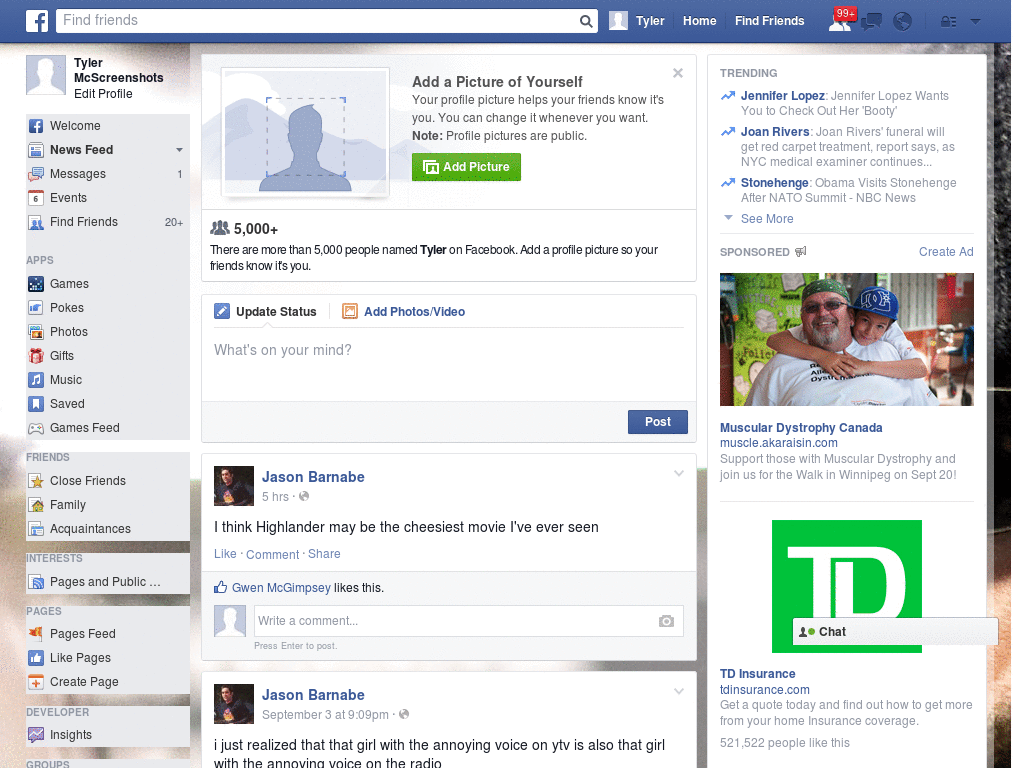Open options chevron on Jason Barnabe's post

(679, 473)
